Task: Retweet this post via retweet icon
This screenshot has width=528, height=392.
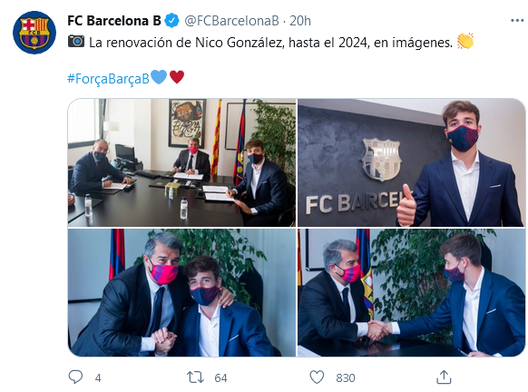Action: (x=196, y=378)
